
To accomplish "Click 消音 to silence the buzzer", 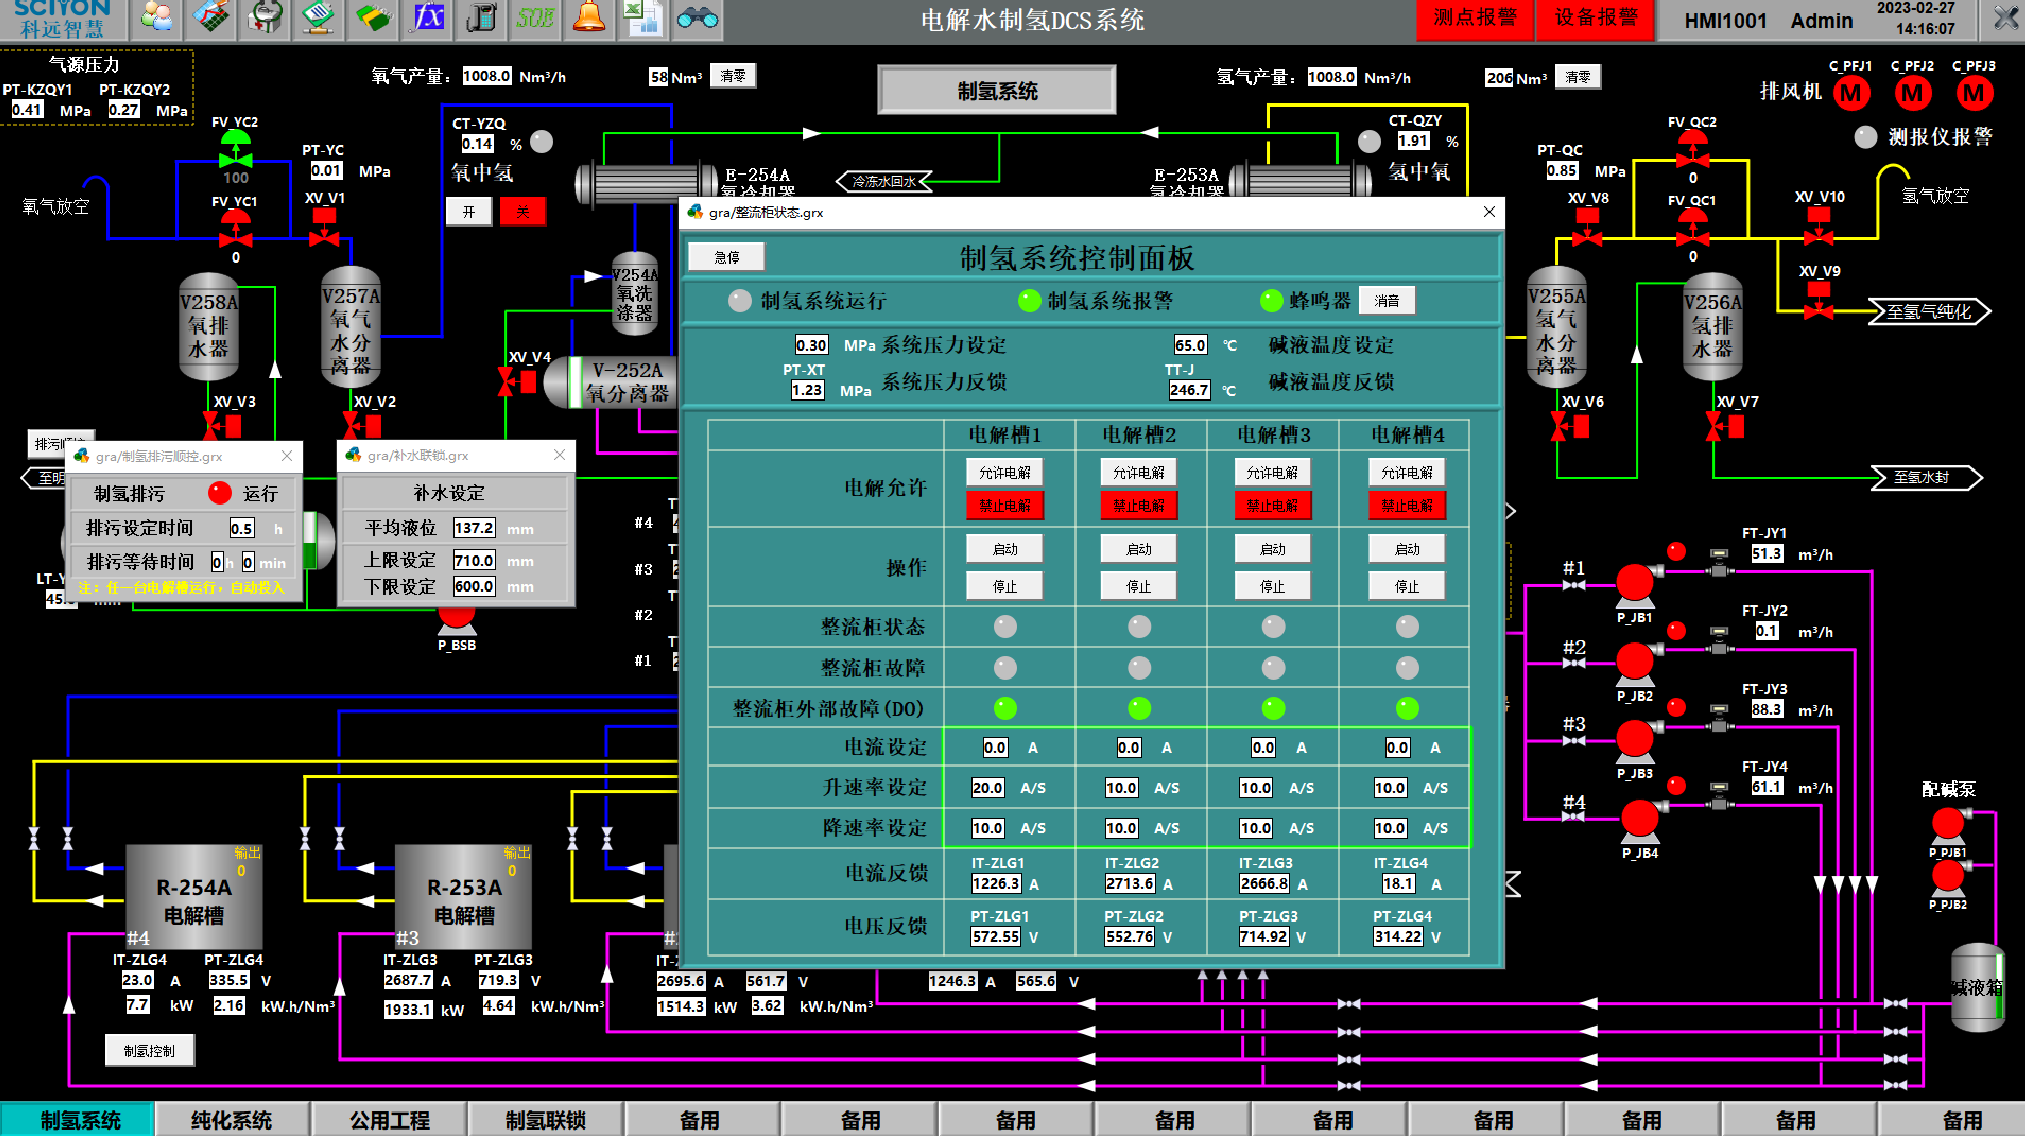I will (x=1386, y=300).
